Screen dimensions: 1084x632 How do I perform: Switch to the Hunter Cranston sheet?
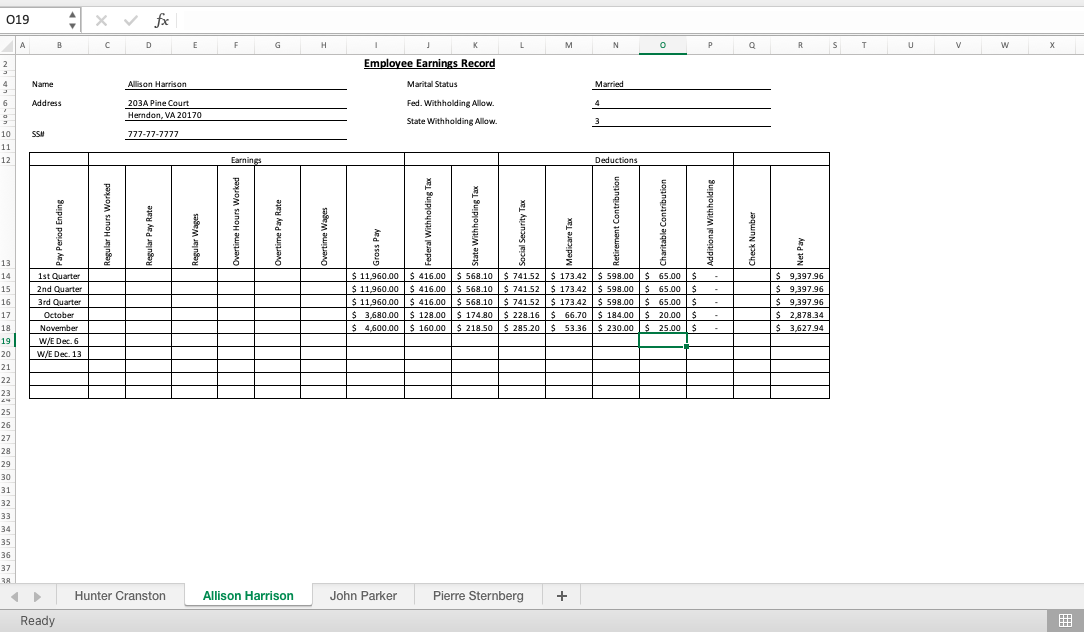pyautogui.click(x=120, y=595)
